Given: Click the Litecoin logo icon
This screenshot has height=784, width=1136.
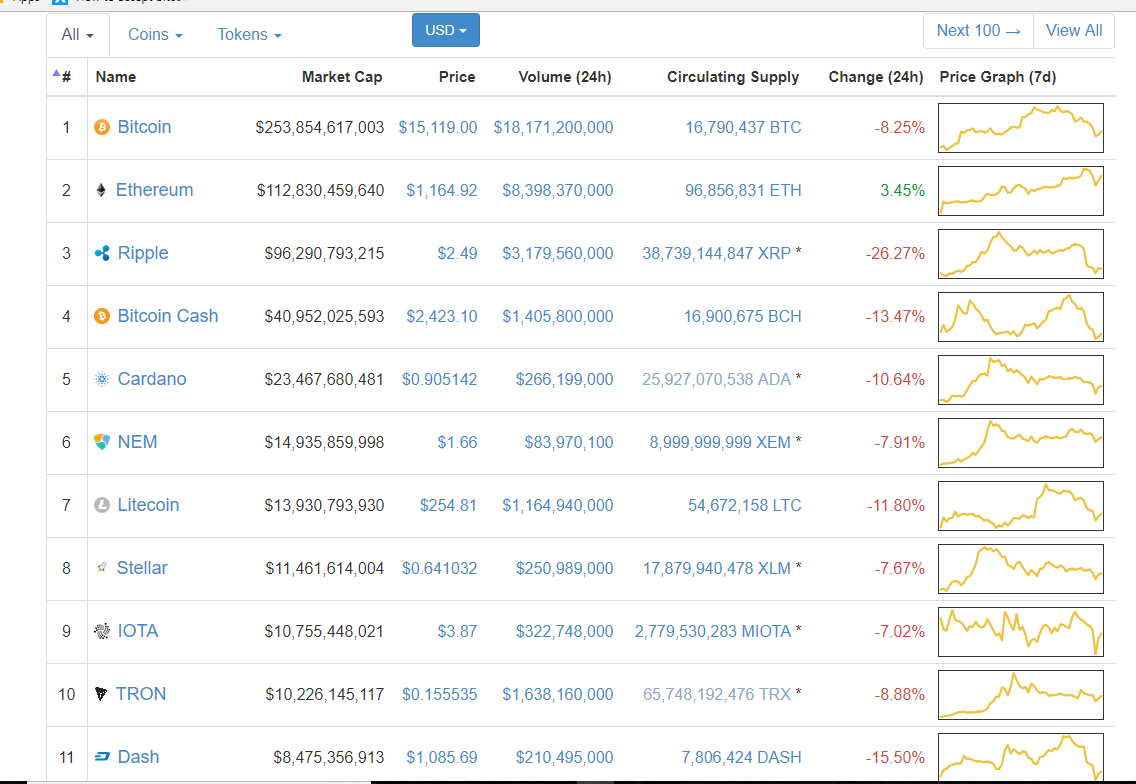Looking at the screenshot, I should (x=102, y=505).
